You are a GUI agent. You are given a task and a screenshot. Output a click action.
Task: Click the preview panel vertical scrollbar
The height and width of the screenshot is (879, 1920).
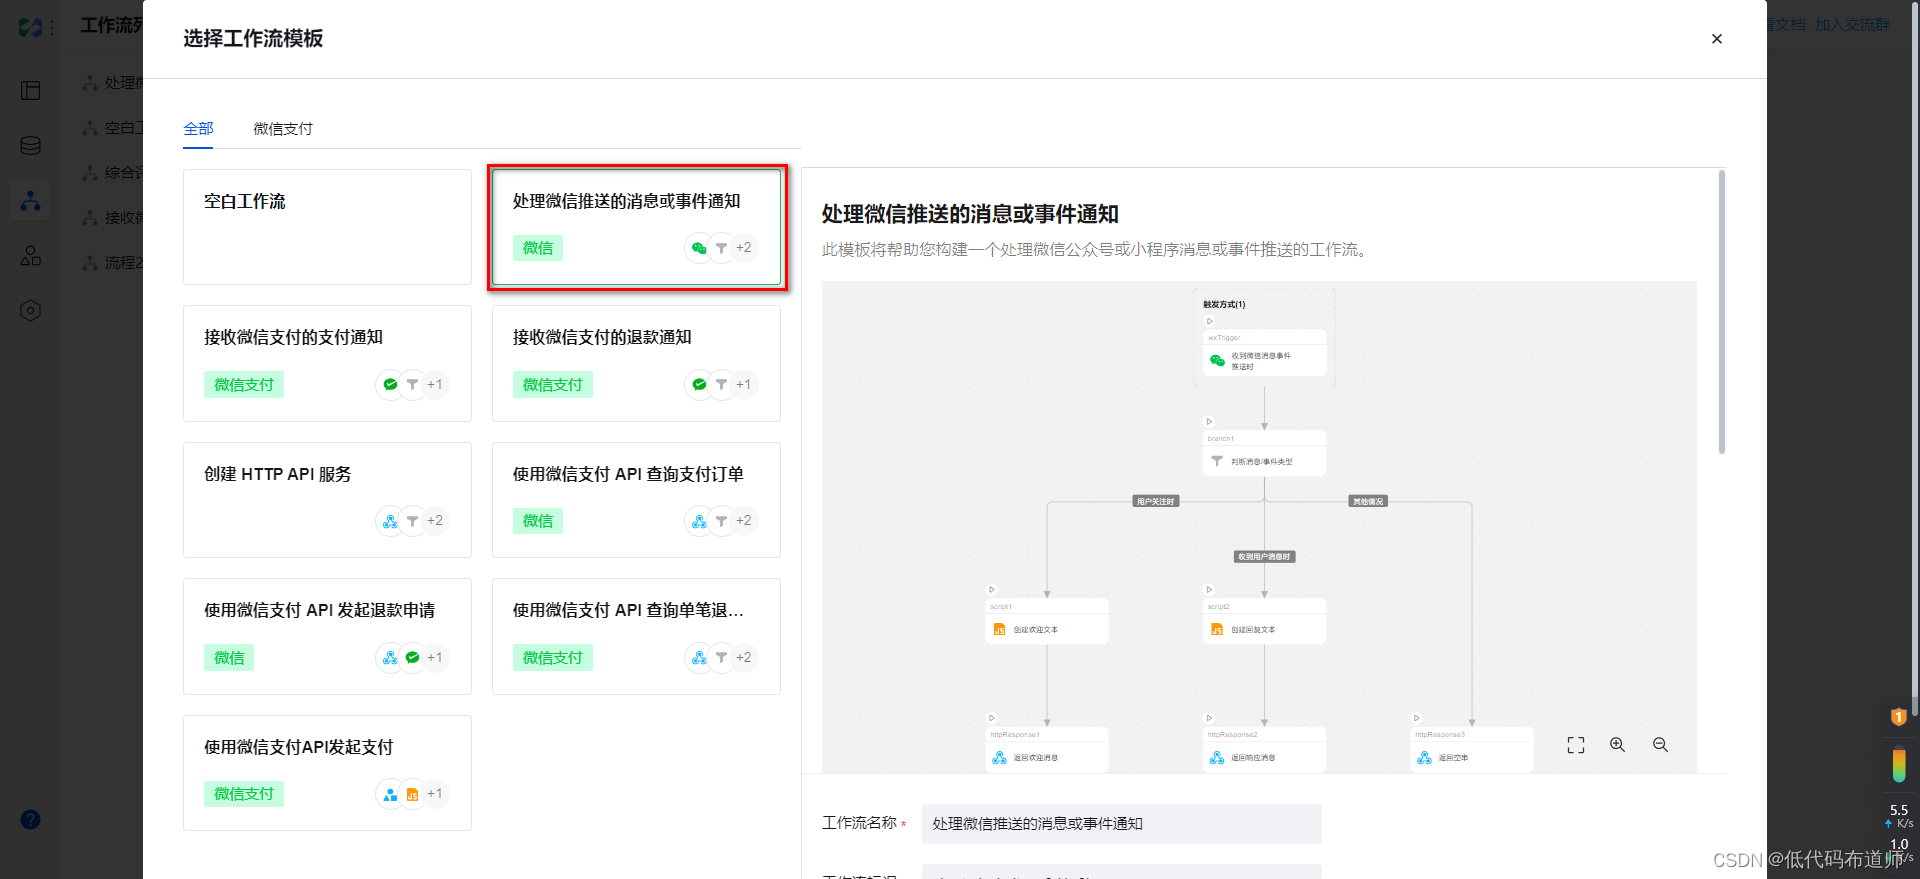(x=1722, y=312)
